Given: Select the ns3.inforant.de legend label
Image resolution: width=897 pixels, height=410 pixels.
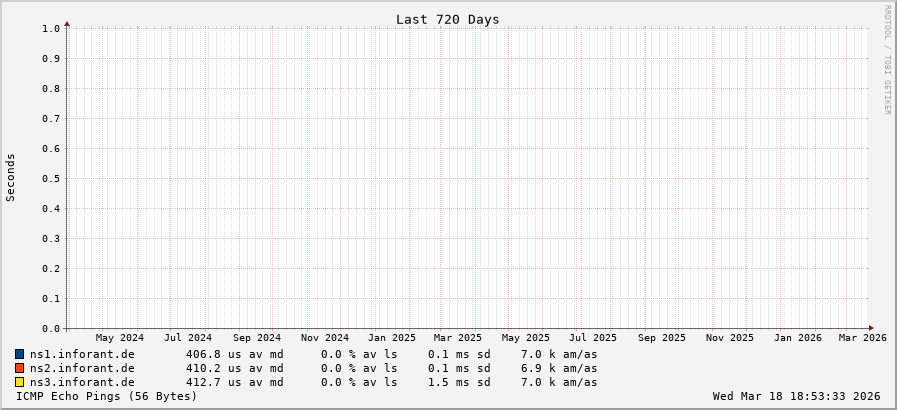Looking at the screenshot, I should 82,382.
